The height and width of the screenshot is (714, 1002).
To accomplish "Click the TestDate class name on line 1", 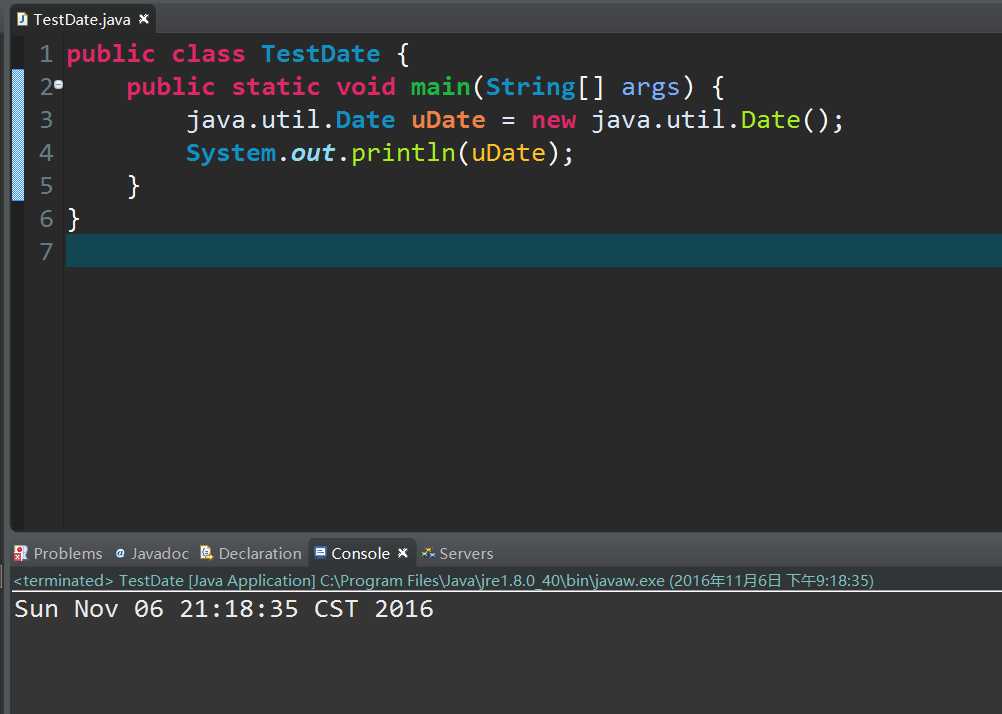I will point(321,54).
